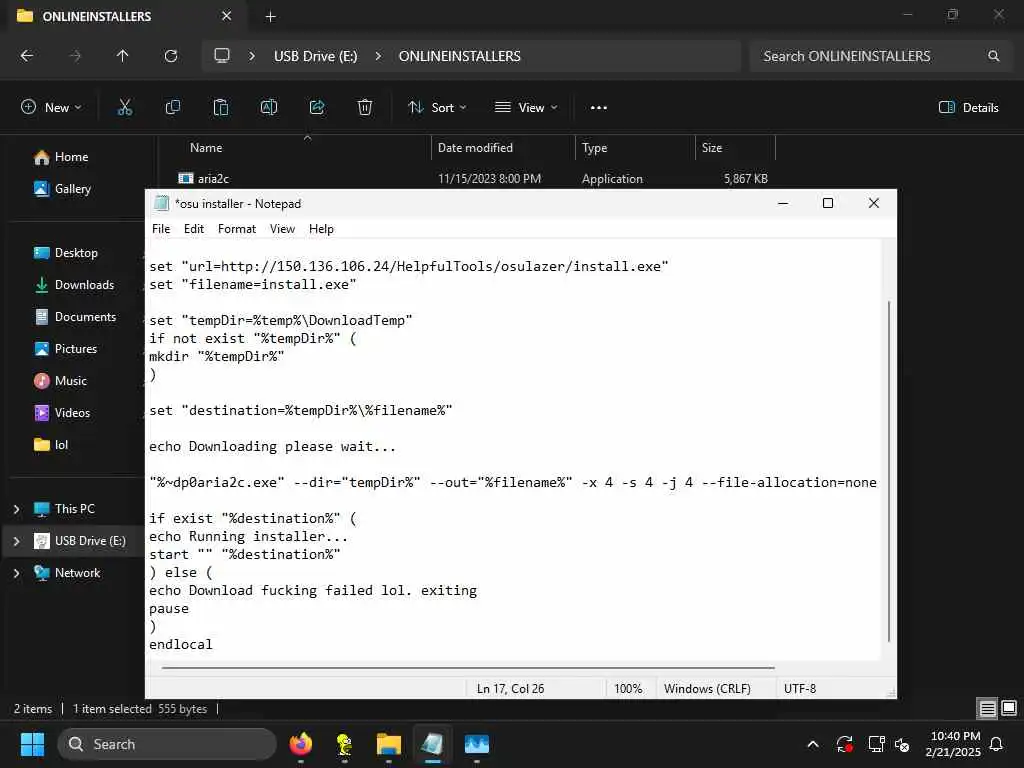This screenshot has width=1024, height=768.
Task: Go forward in File Explorer
Action: pos(75,56)
